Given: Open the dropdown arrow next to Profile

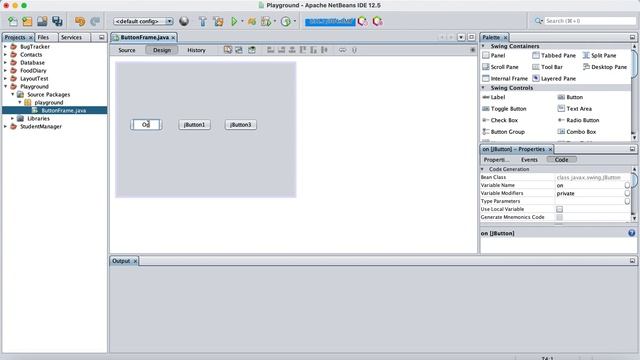Looking at the screenshot, I should coord(275,21).
